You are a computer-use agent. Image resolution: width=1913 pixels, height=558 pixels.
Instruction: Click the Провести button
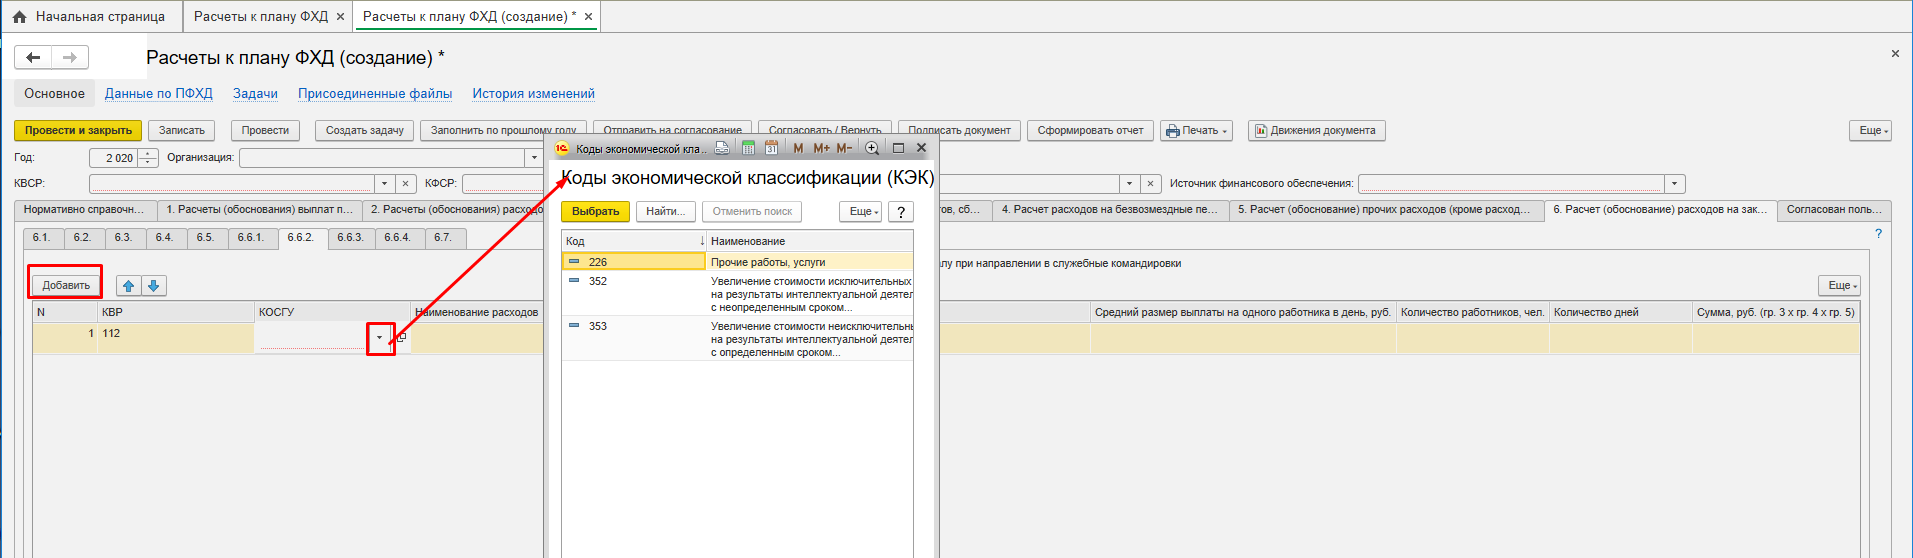click(x=265, y=131)
